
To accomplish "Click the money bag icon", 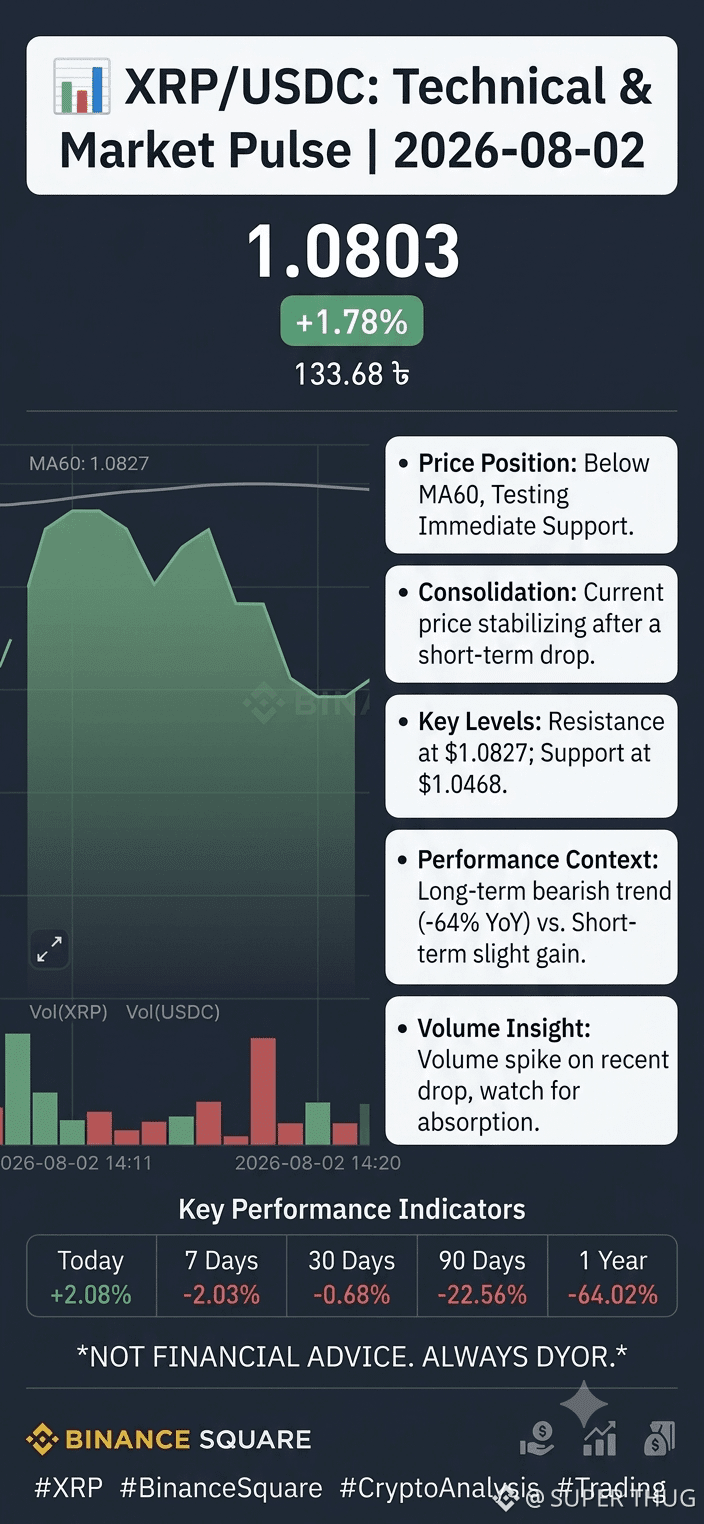I will [x=660, y=1439].
